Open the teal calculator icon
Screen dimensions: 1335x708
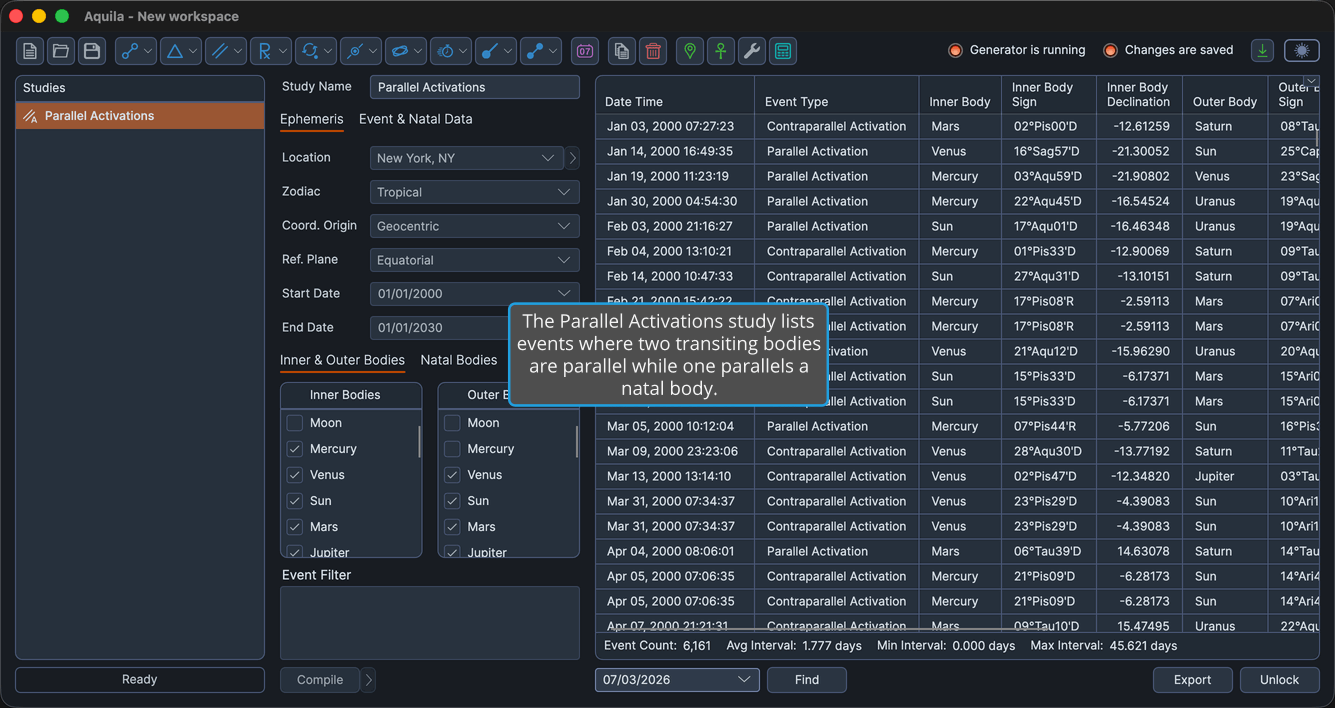(783, 50)
